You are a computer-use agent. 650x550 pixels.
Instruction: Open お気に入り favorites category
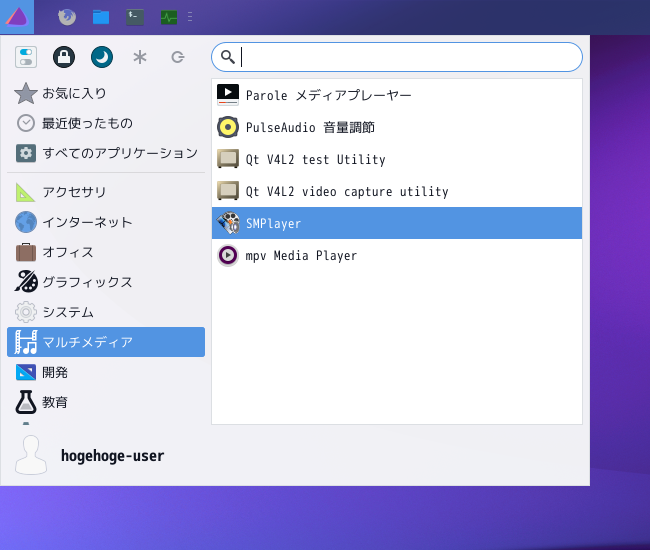106,93
